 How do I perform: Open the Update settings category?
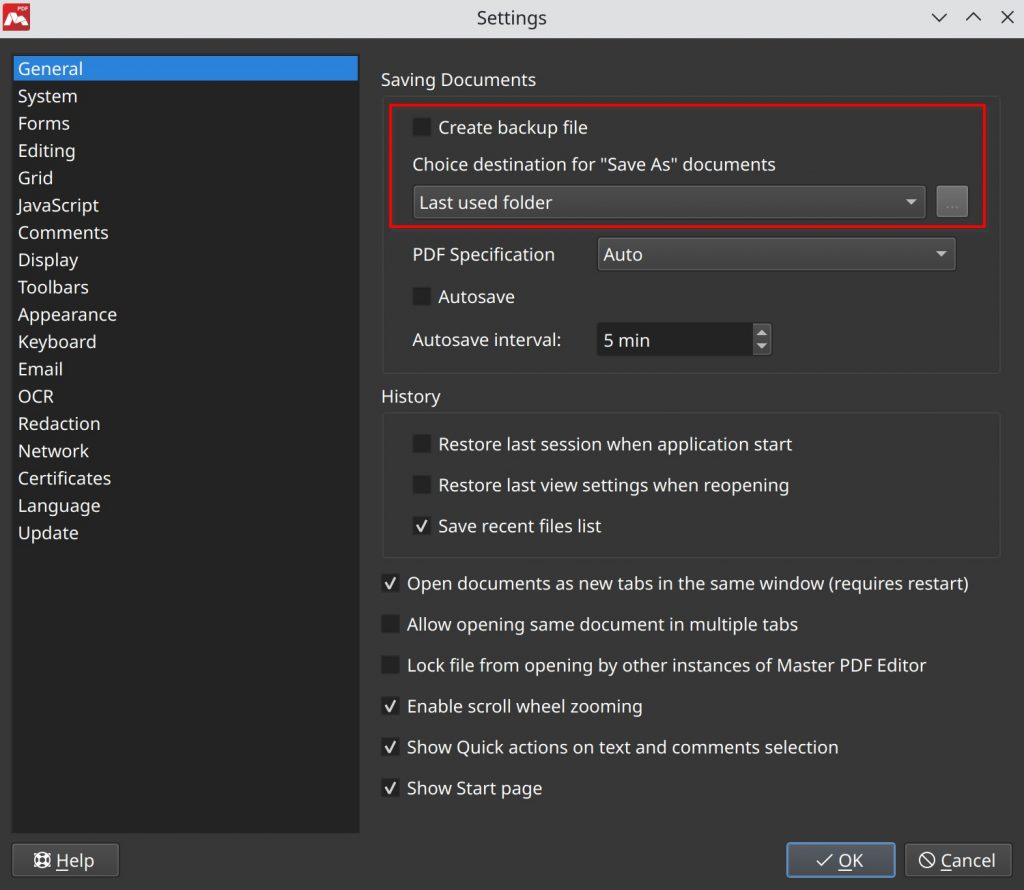185,533
